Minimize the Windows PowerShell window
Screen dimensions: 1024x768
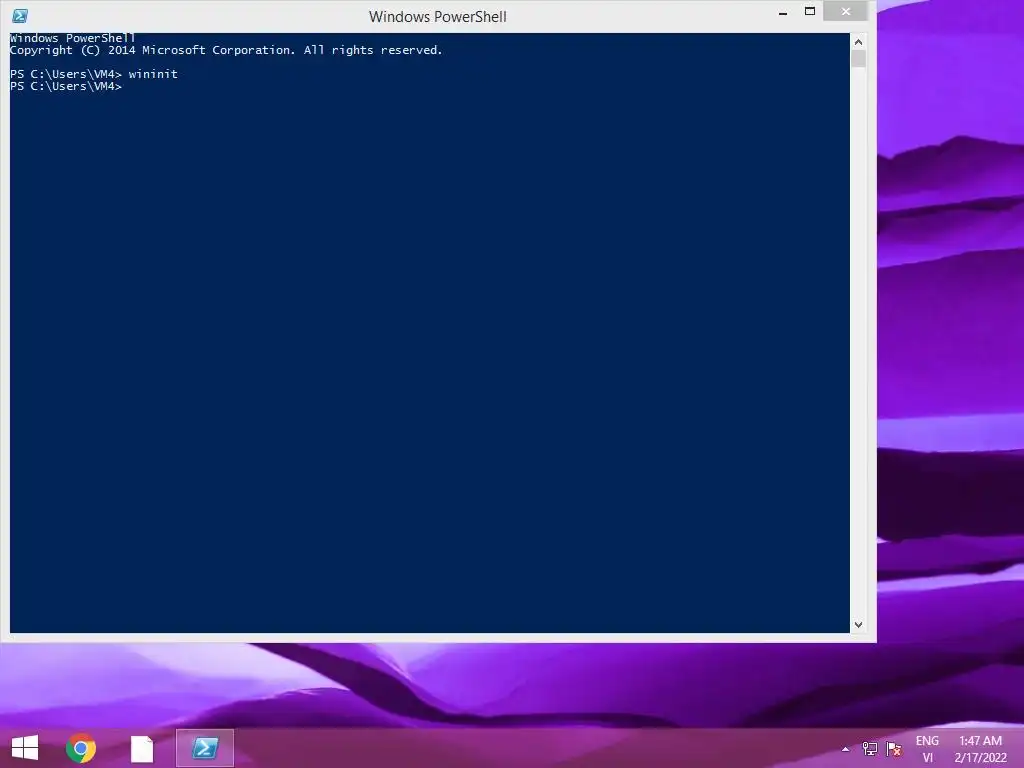783,12
